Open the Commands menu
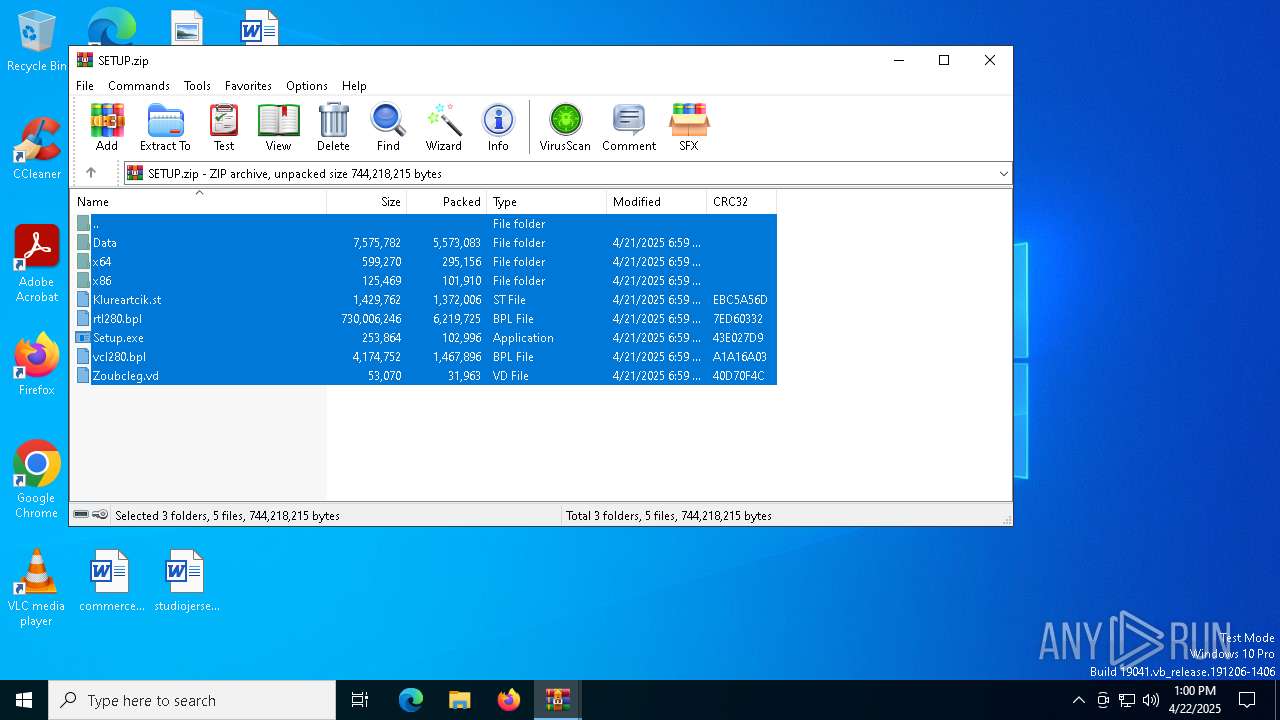The width and height of the screenshot is (1280, 720). tap(139, 86)
